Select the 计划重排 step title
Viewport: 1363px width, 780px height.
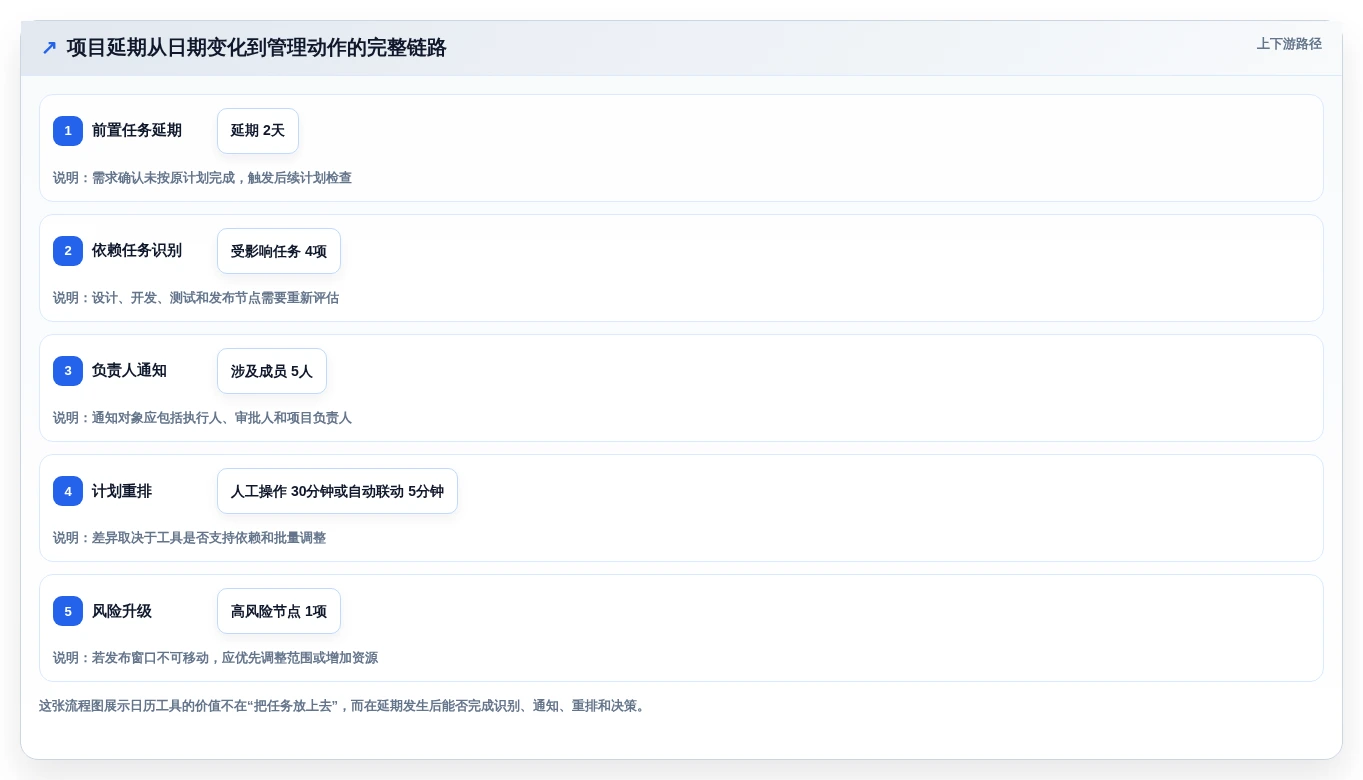tap(122, 491)
